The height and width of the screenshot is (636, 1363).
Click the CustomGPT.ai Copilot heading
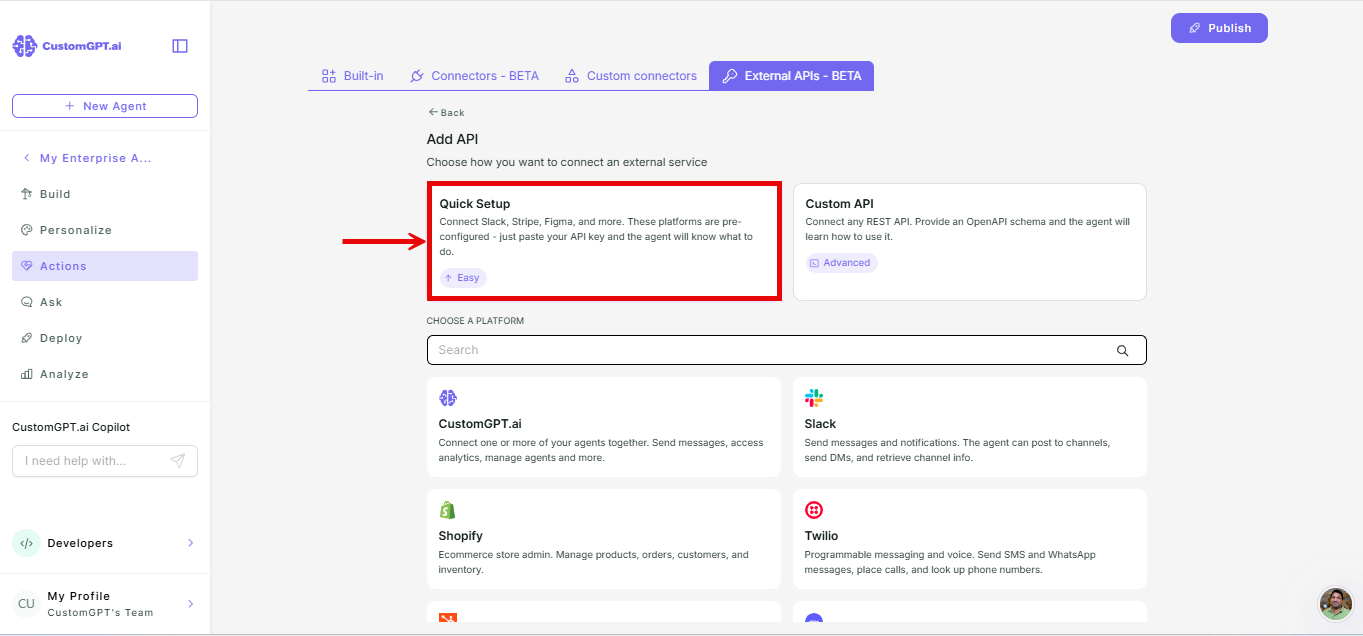(x=71, y=427)
